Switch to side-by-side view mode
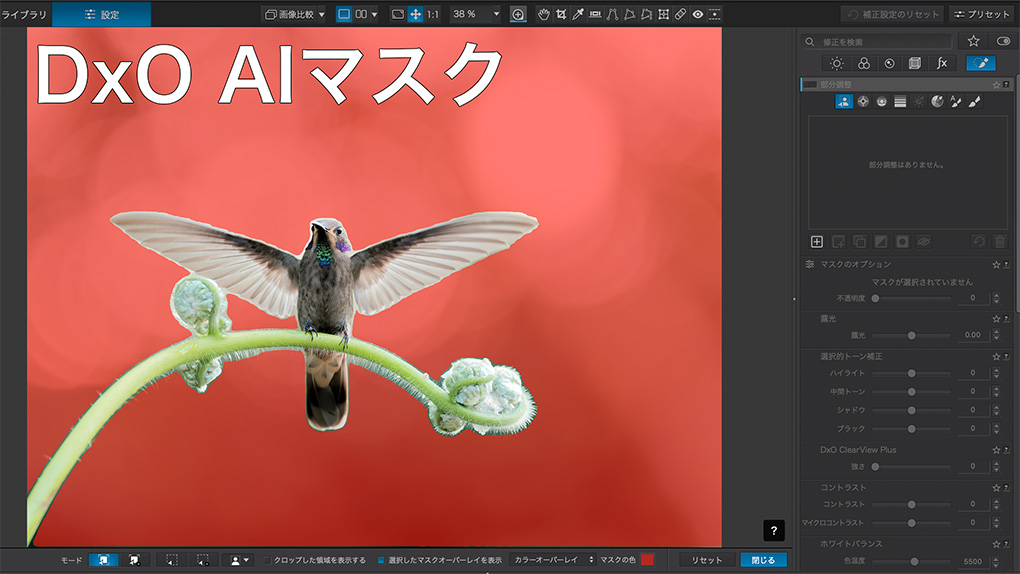 [x=361, y=14]
